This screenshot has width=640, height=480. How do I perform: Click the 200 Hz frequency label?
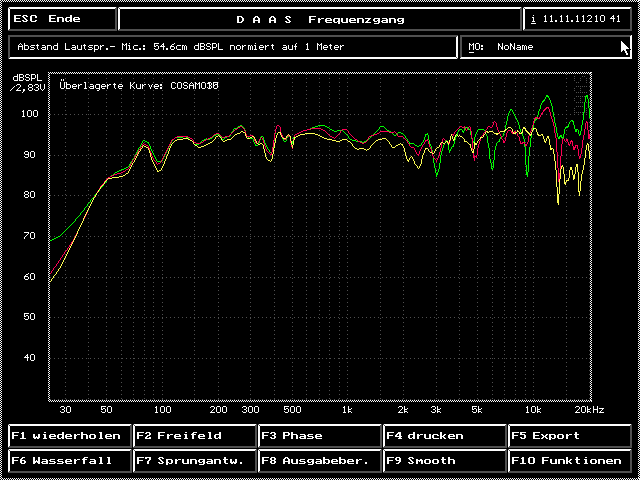coord(219,410)
